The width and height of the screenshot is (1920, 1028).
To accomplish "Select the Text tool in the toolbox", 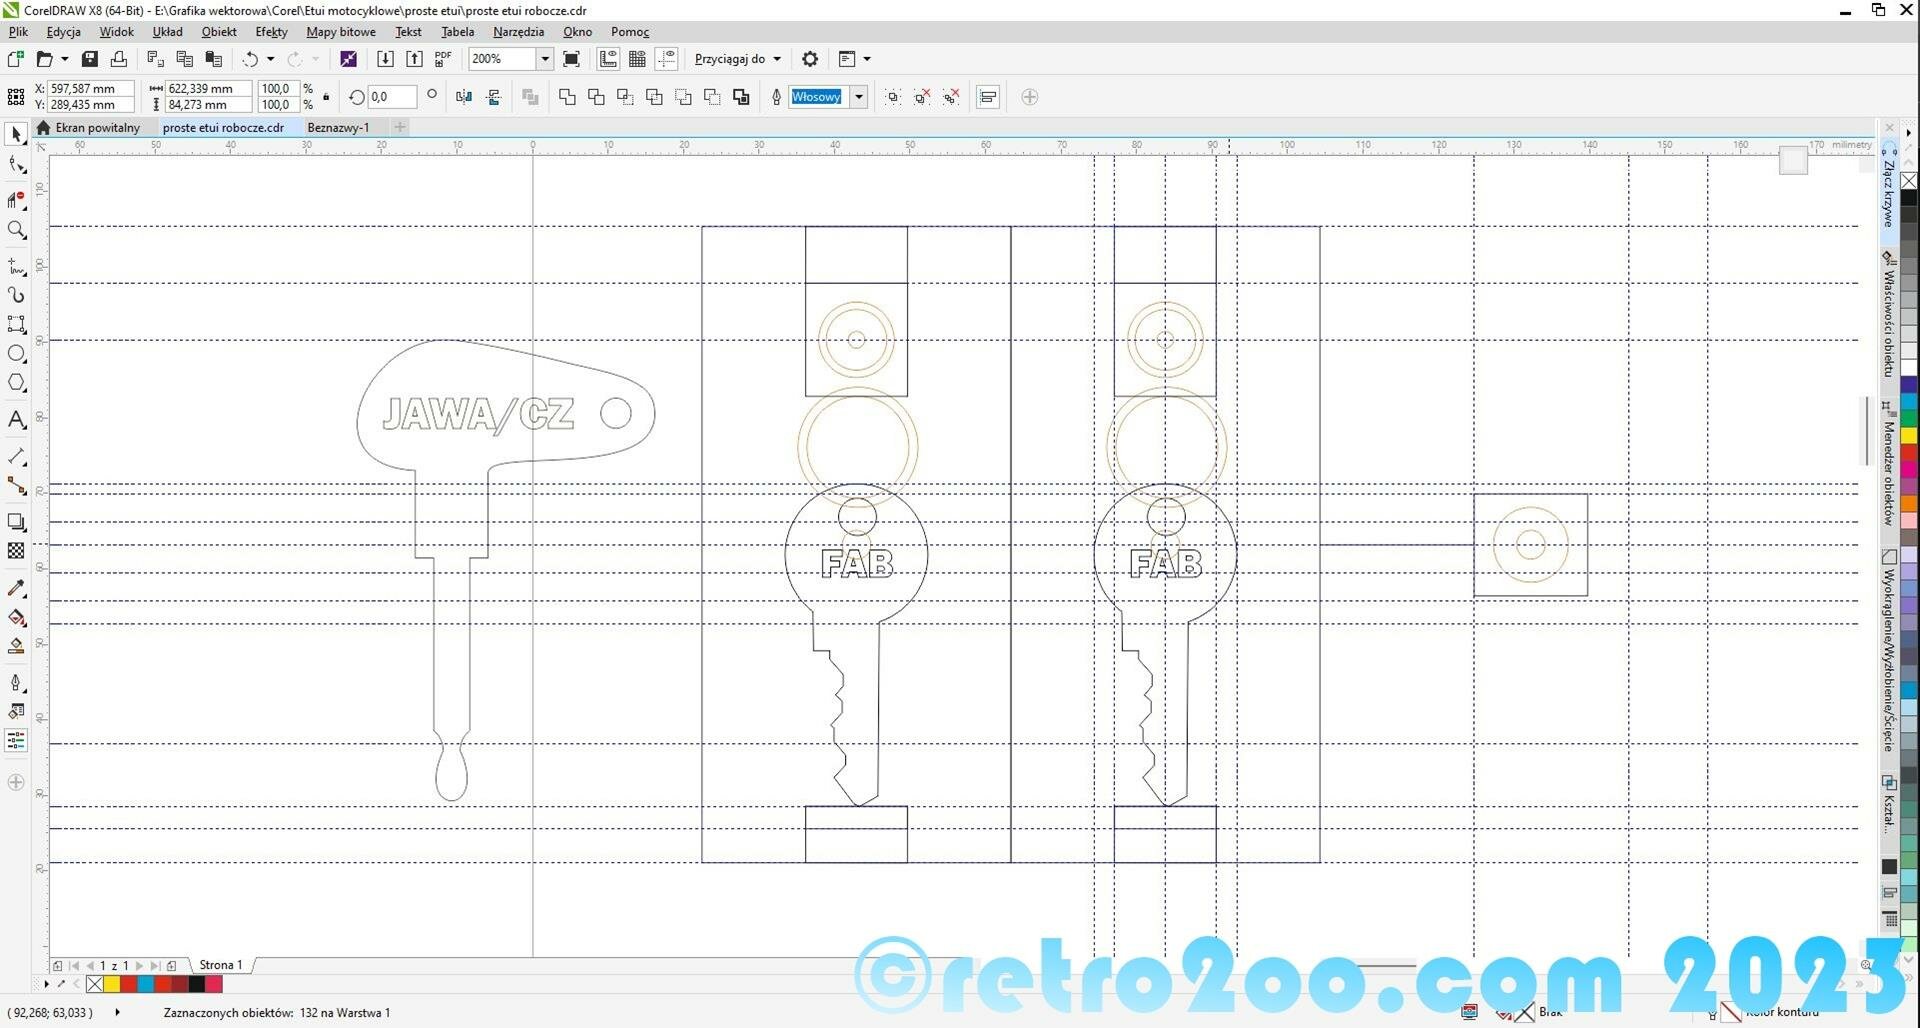I will 16,420.
